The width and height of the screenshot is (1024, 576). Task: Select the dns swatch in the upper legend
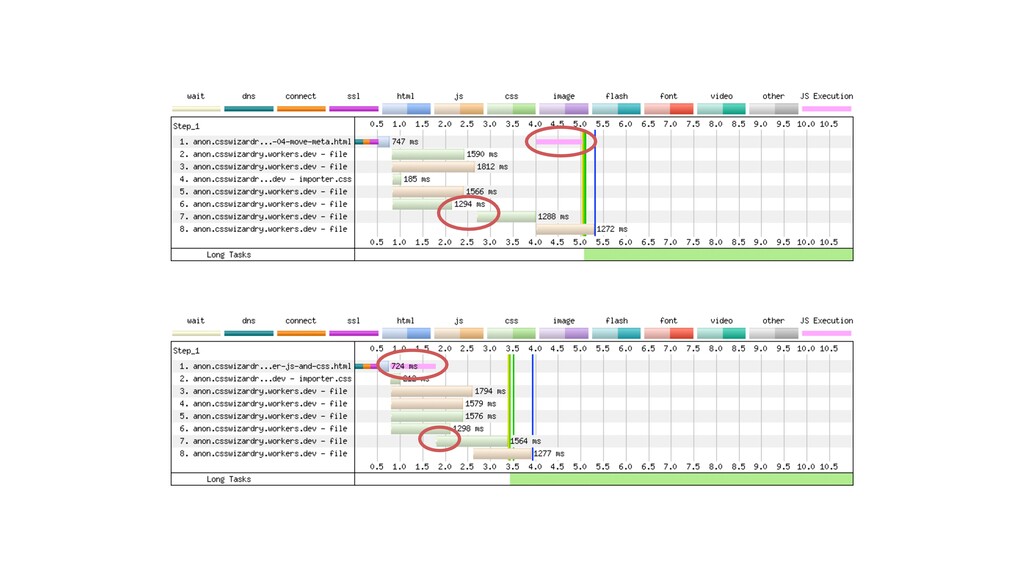249,108
